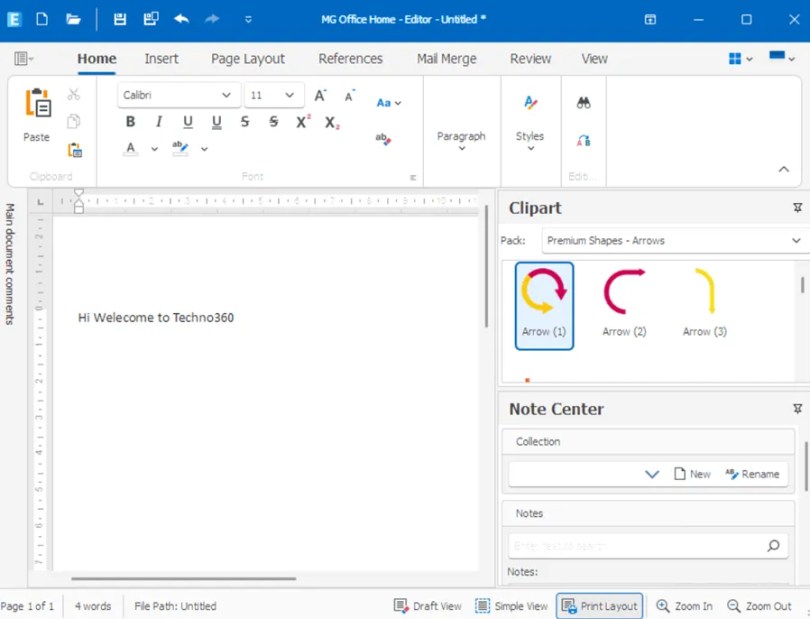Apply font color with the A icon

click(131, 148)
